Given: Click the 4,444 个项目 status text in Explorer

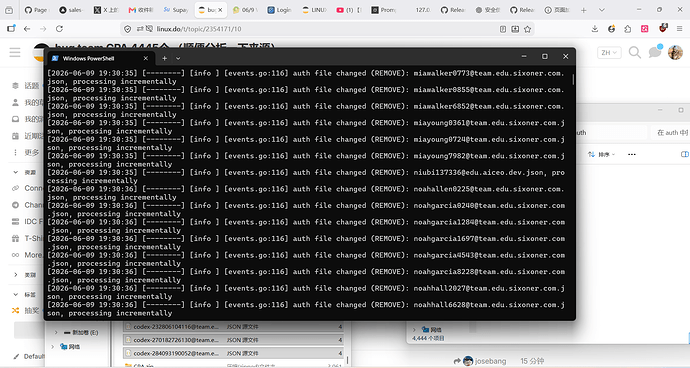Looking at the screenshot, I should tap(428, 338).
